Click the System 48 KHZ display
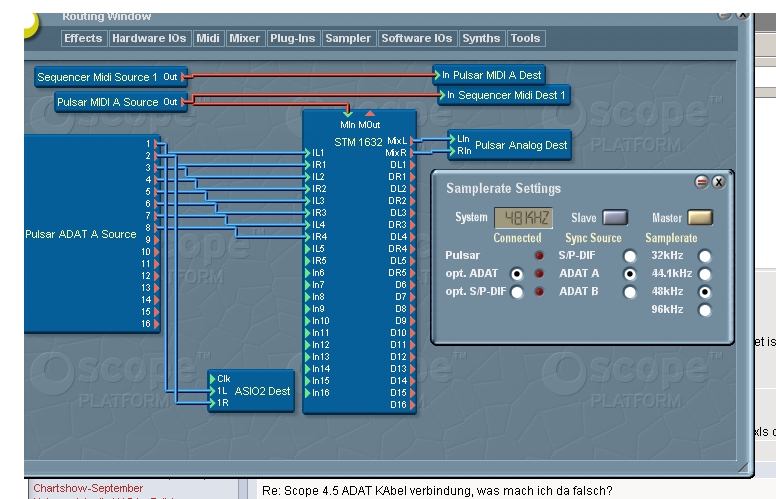Image resolution: width=776 pixels, height=499 pixels. click(523, 218)
